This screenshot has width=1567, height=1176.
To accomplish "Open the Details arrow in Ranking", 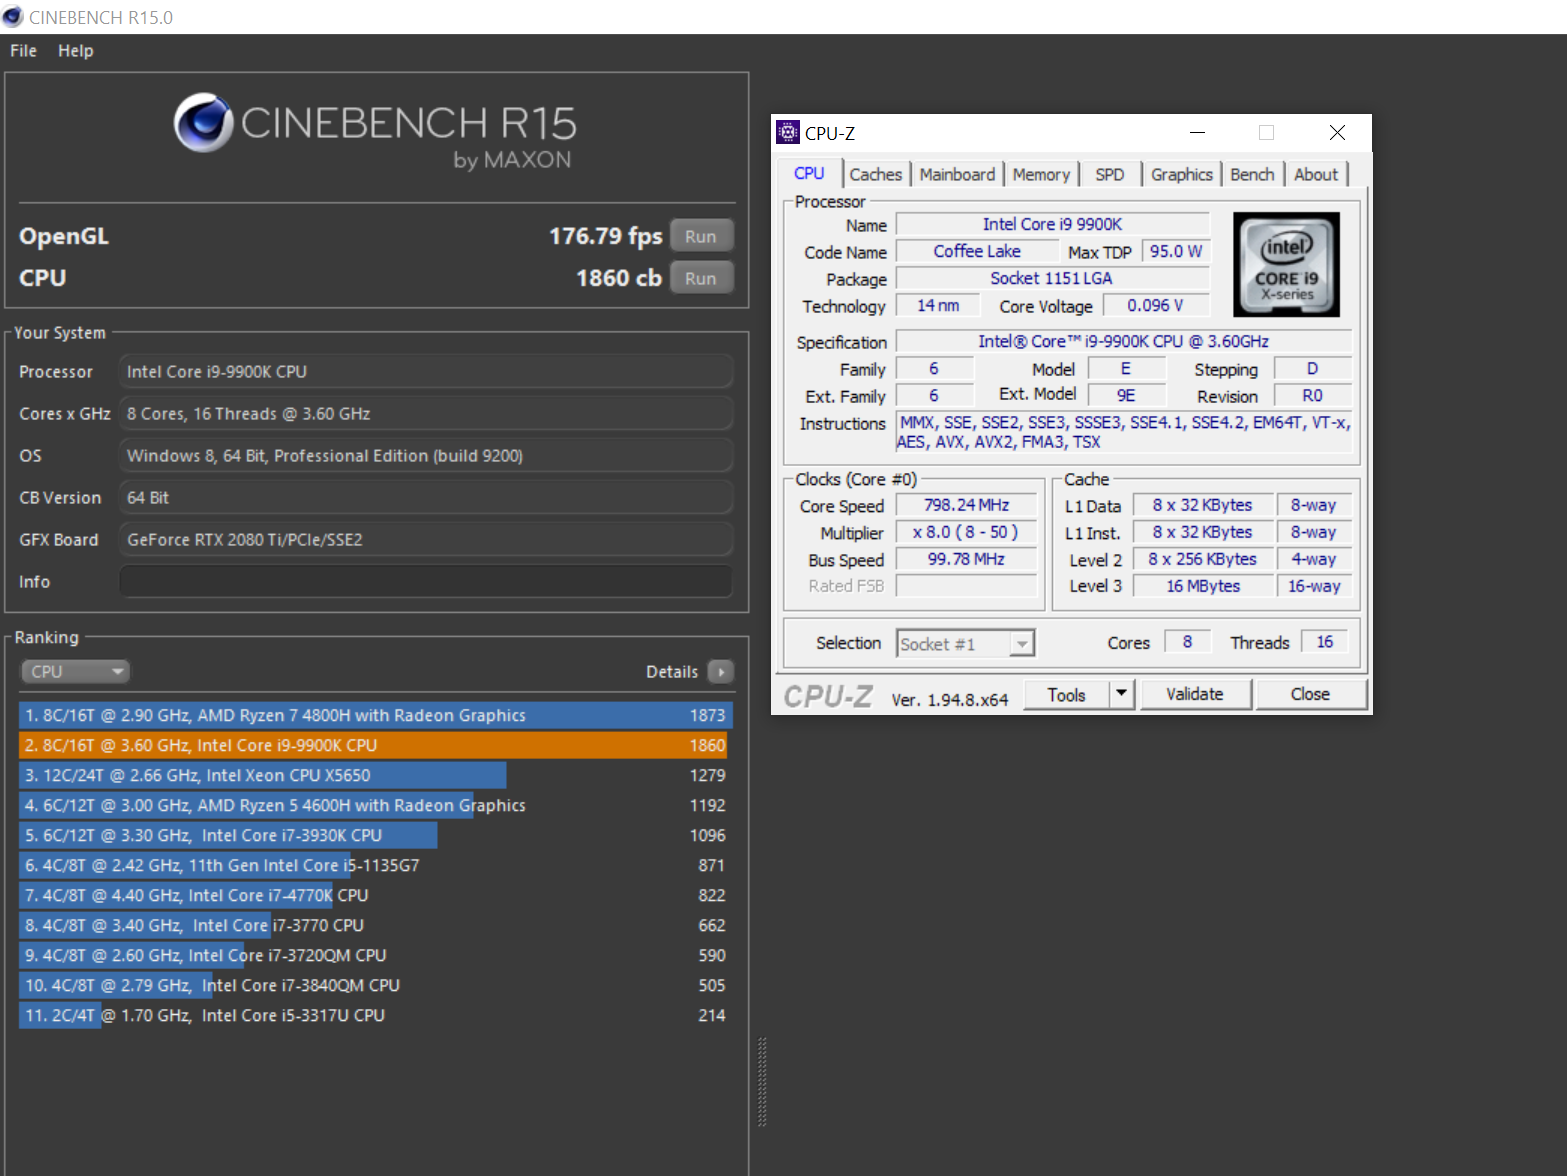I will [x=720, y=672].
